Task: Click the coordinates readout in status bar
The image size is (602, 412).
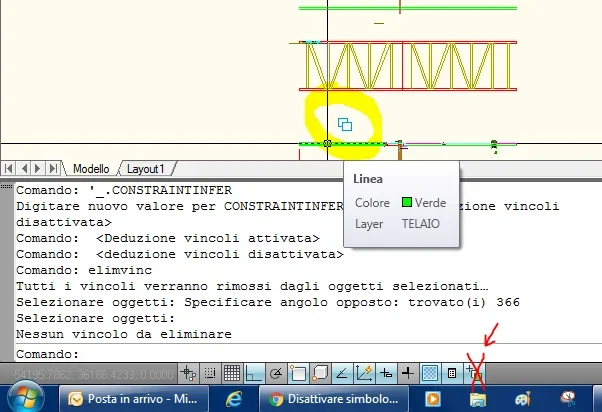Action: pos(93,374)
